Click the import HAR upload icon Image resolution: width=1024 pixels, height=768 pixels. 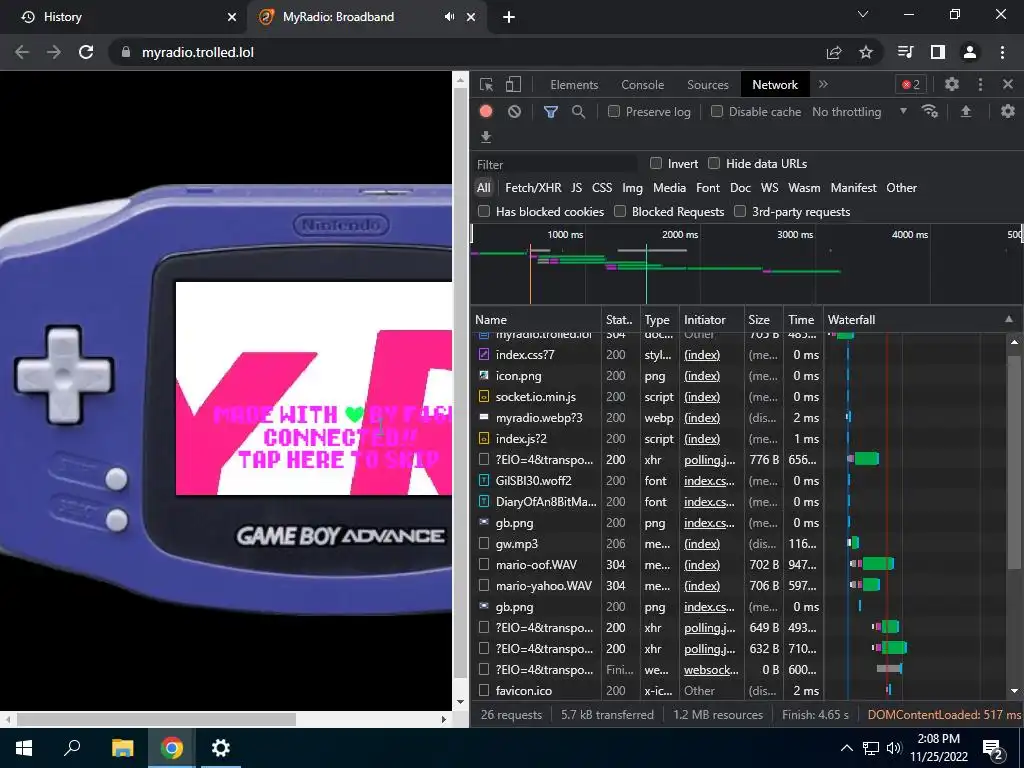(x=966, y=112)
